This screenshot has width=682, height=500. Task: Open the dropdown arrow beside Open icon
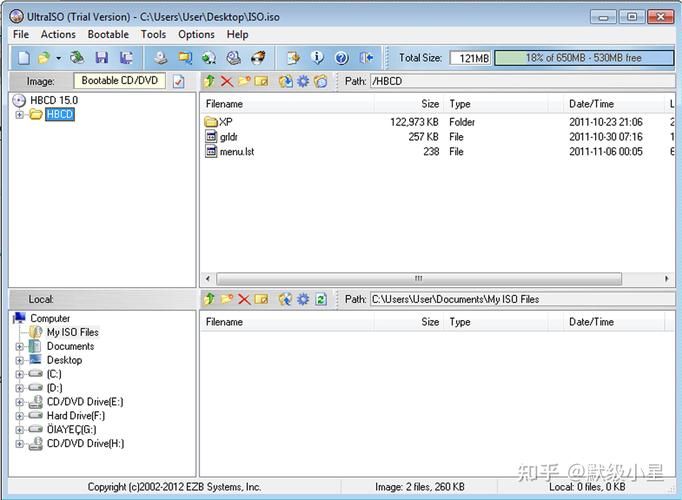pos(58,58)
